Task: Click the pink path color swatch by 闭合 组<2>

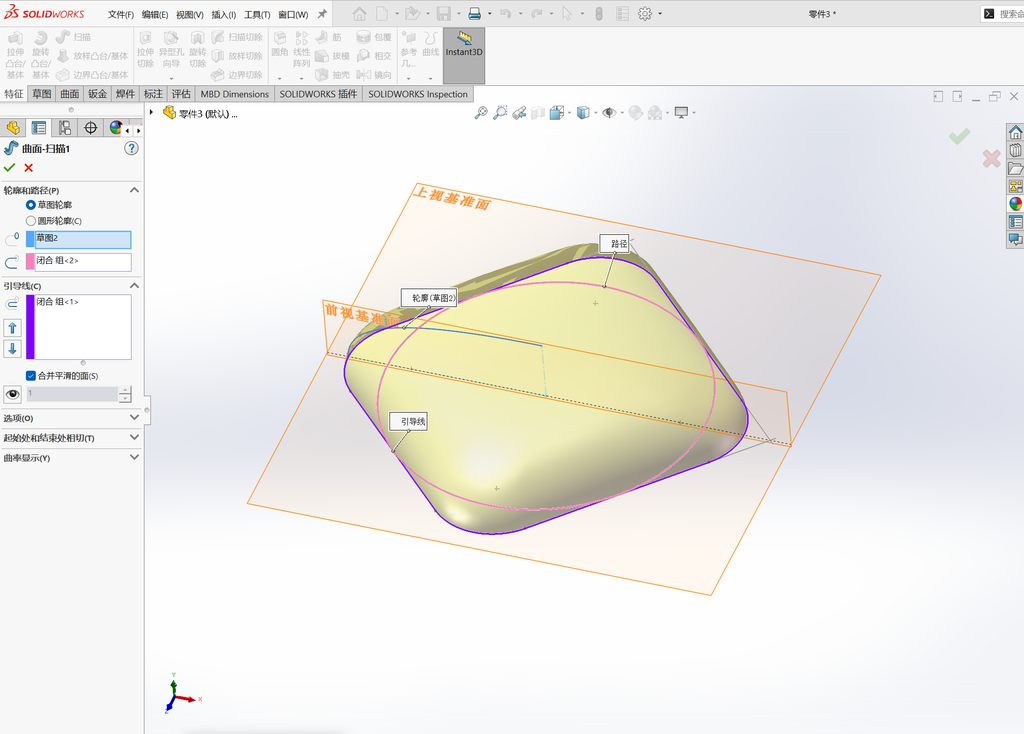Action: (30, 262)
